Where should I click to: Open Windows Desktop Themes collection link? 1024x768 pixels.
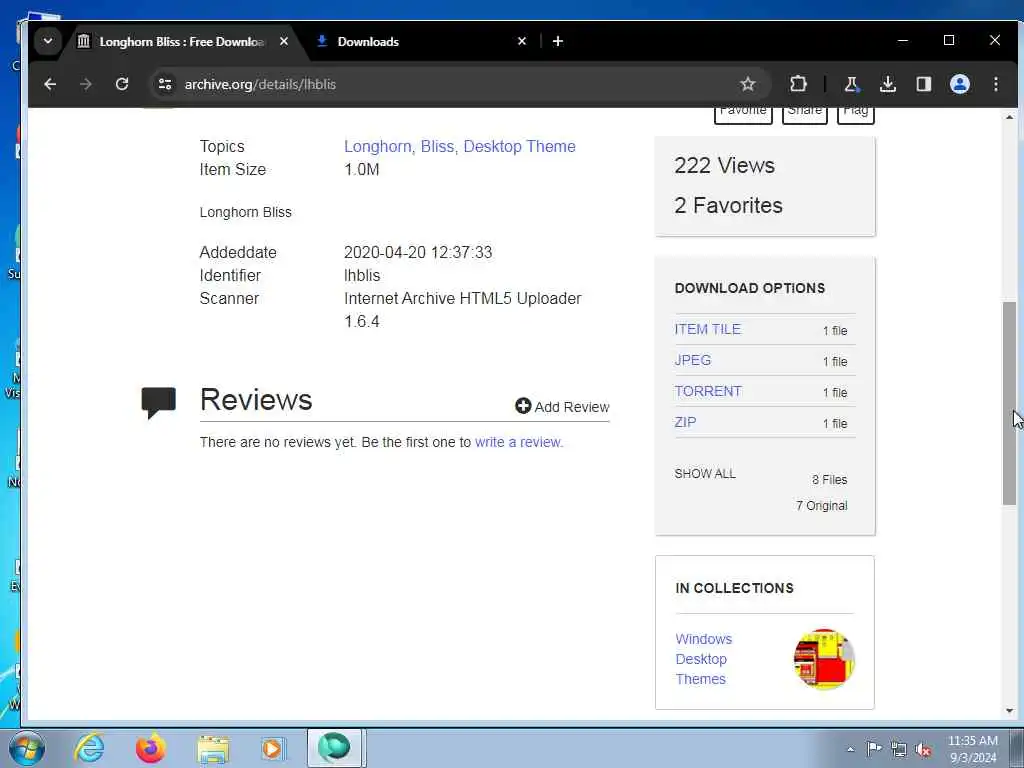tap(704, 659)
